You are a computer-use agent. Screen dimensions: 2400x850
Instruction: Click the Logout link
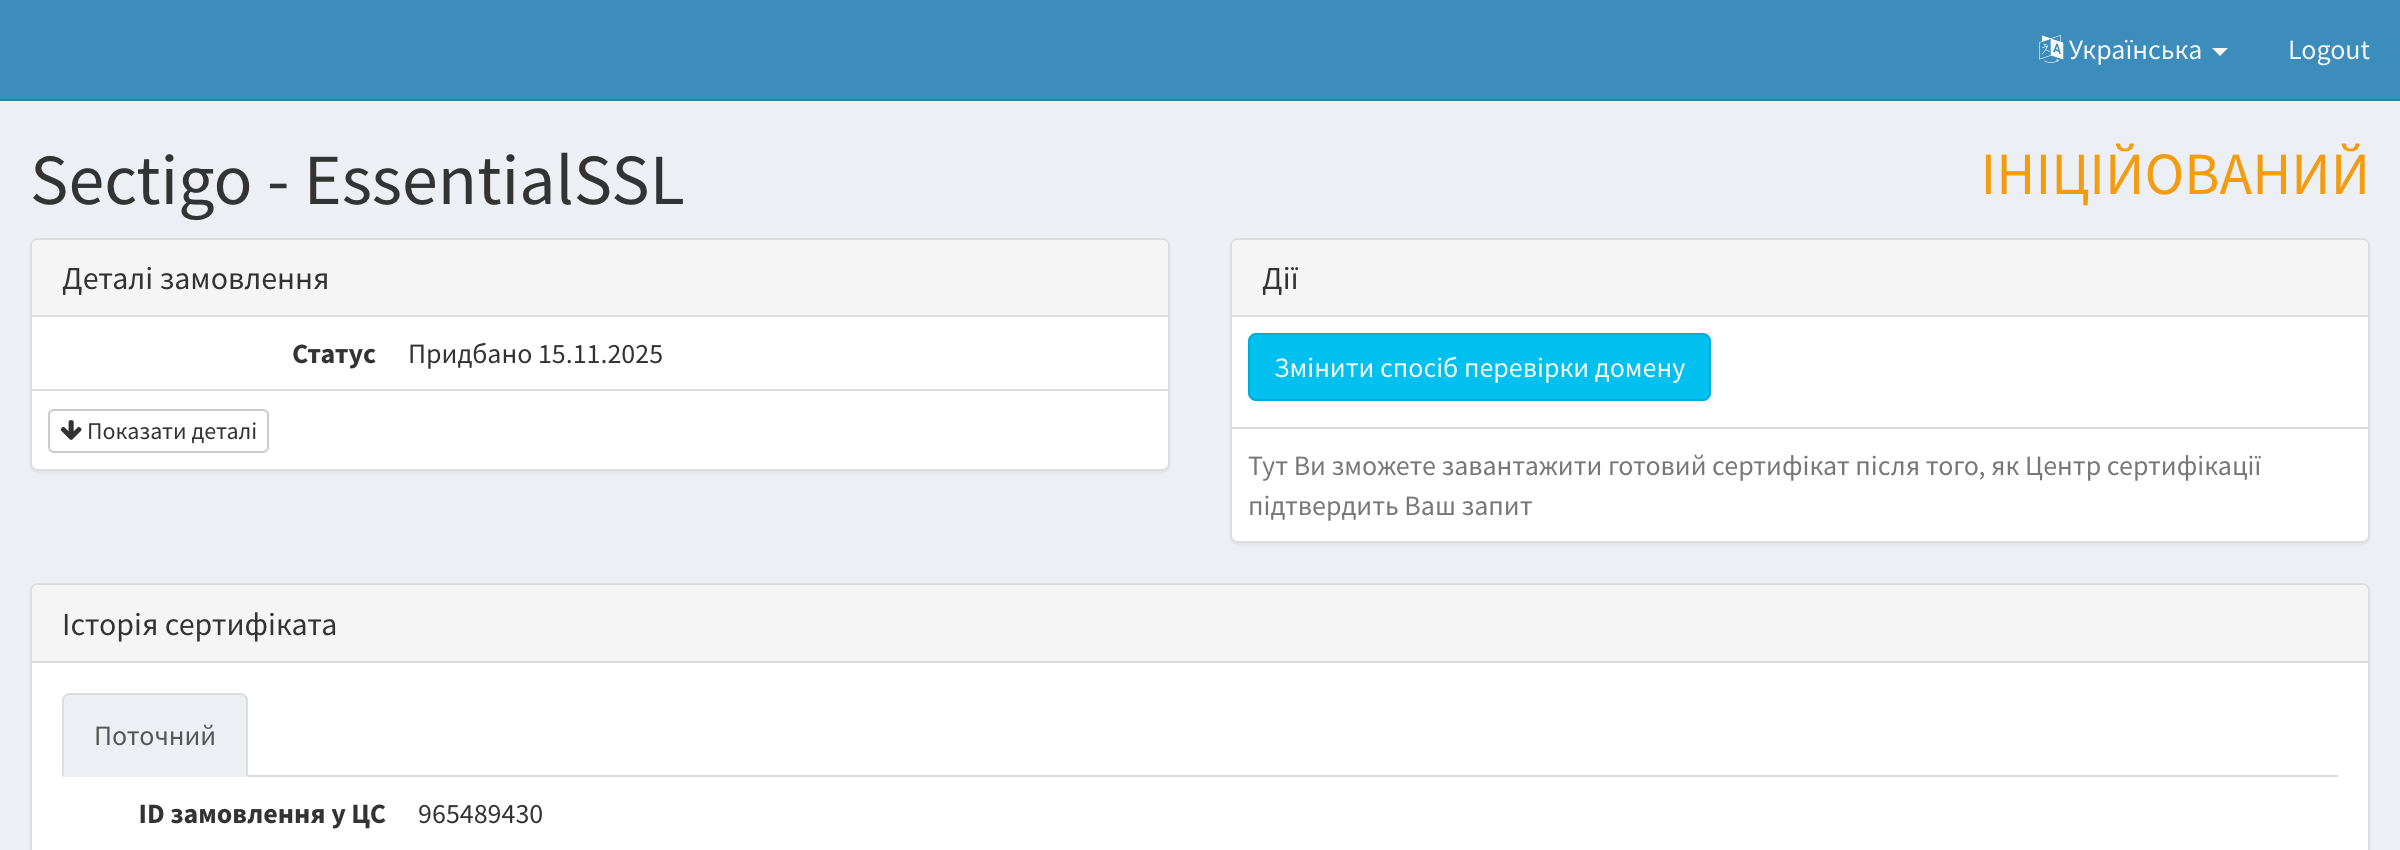[x=2328, y=50]
